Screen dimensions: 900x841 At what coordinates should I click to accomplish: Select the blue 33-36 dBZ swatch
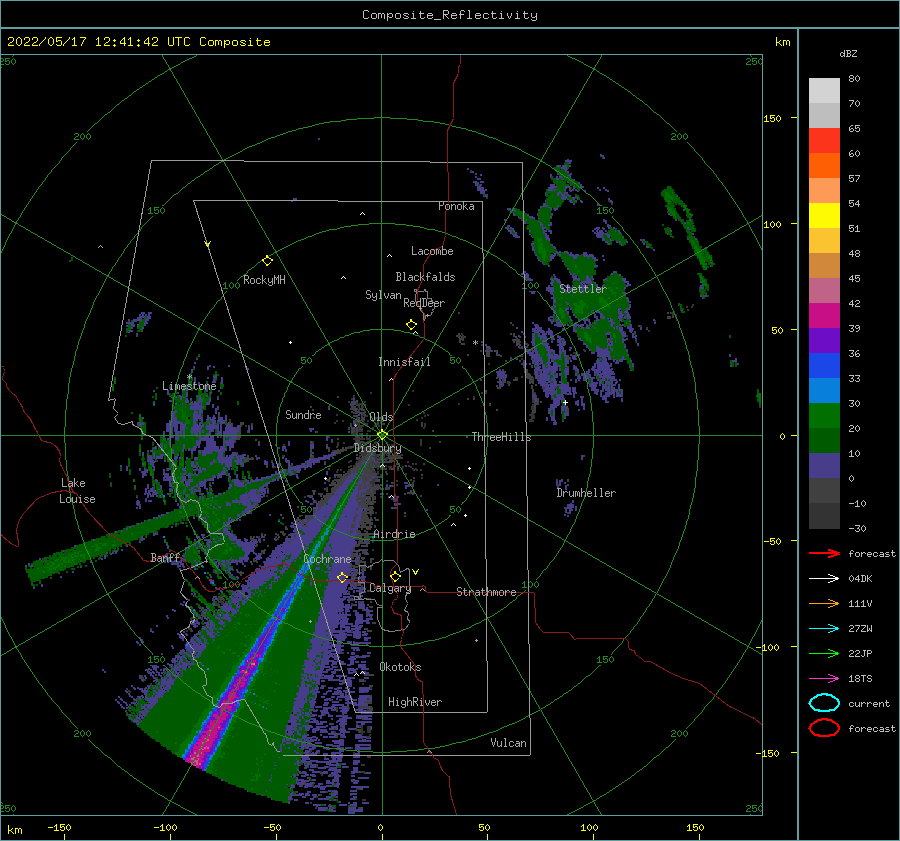click(824, 366)
